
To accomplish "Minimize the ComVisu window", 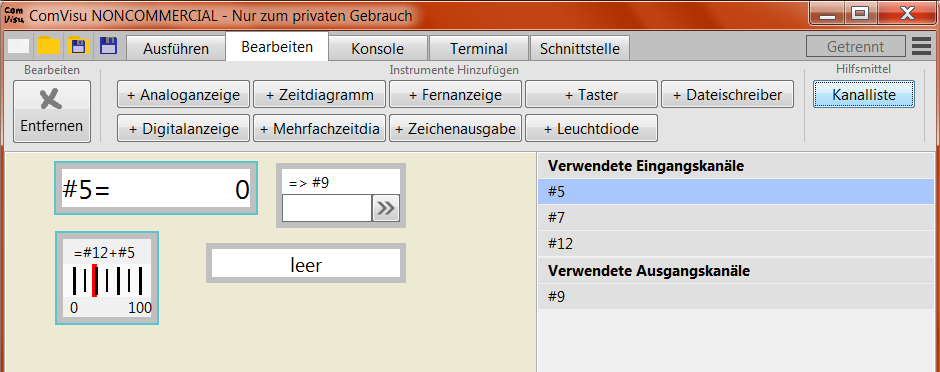I will click(828, 13).
